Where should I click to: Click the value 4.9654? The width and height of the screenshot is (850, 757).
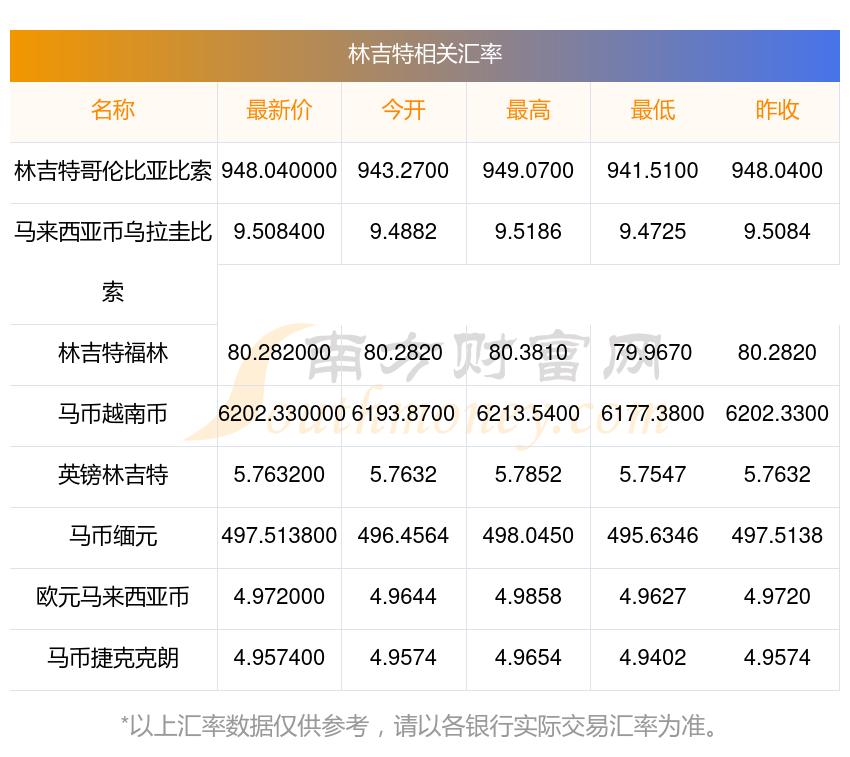[x=528, y=658]
